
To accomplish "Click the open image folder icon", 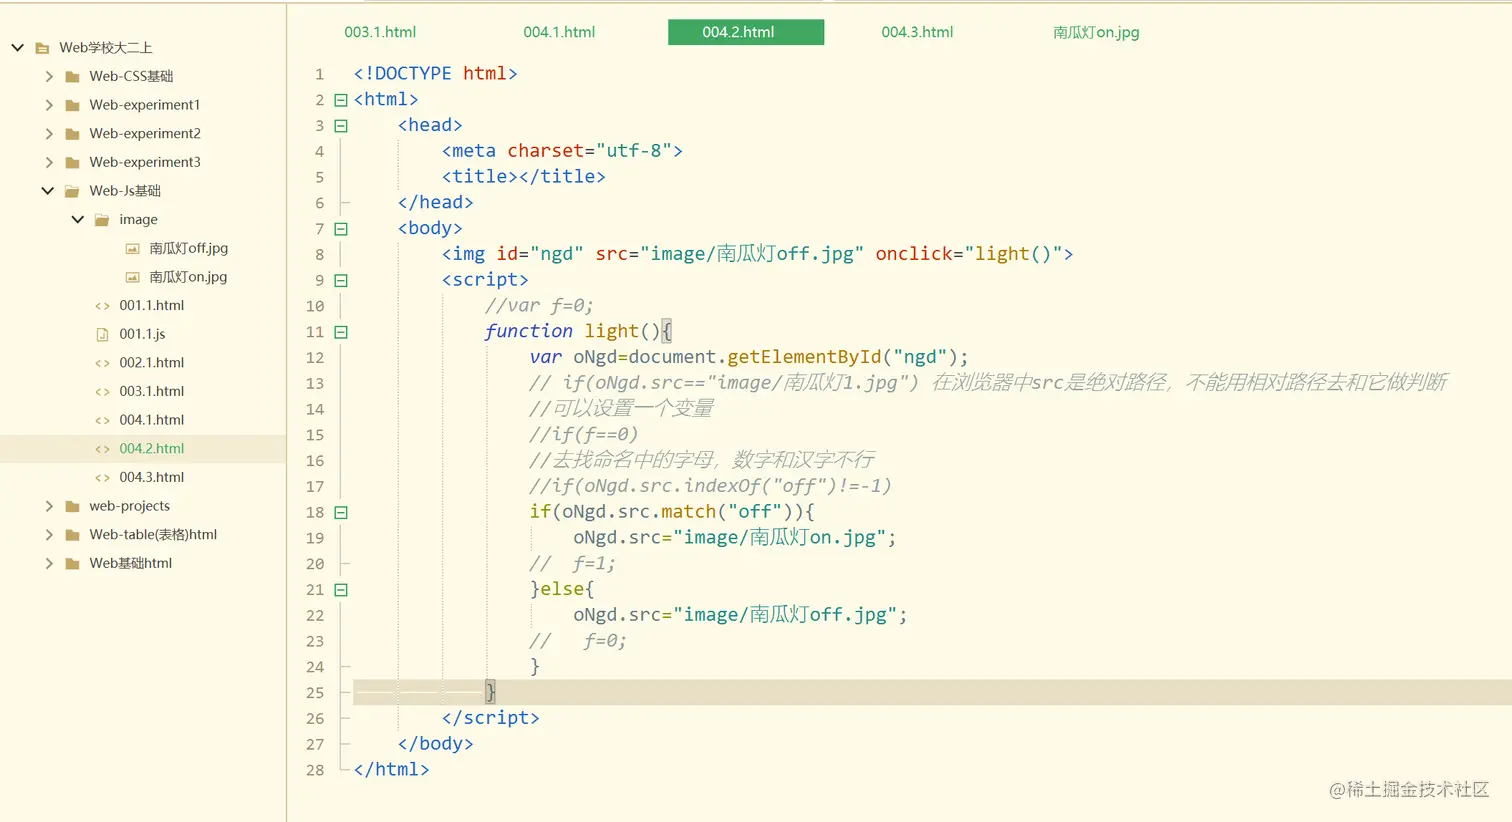I will coord(102,220).
